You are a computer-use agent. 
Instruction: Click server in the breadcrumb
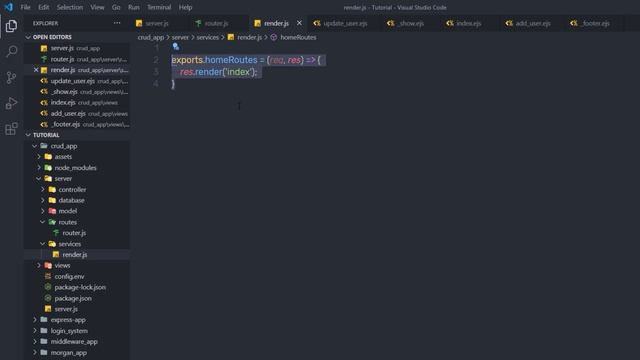180,37
